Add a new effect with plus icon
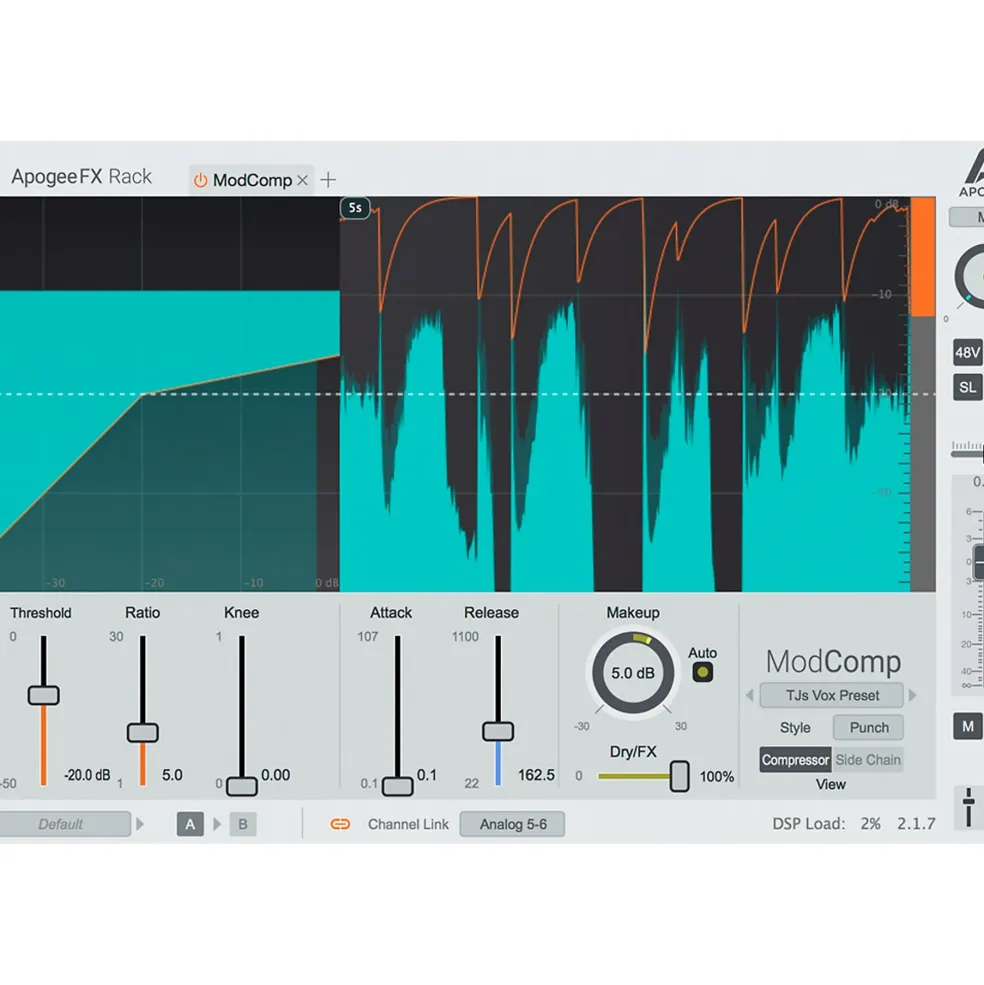The width and height of the screenshot is (984, 985). (x=328, y=180)
